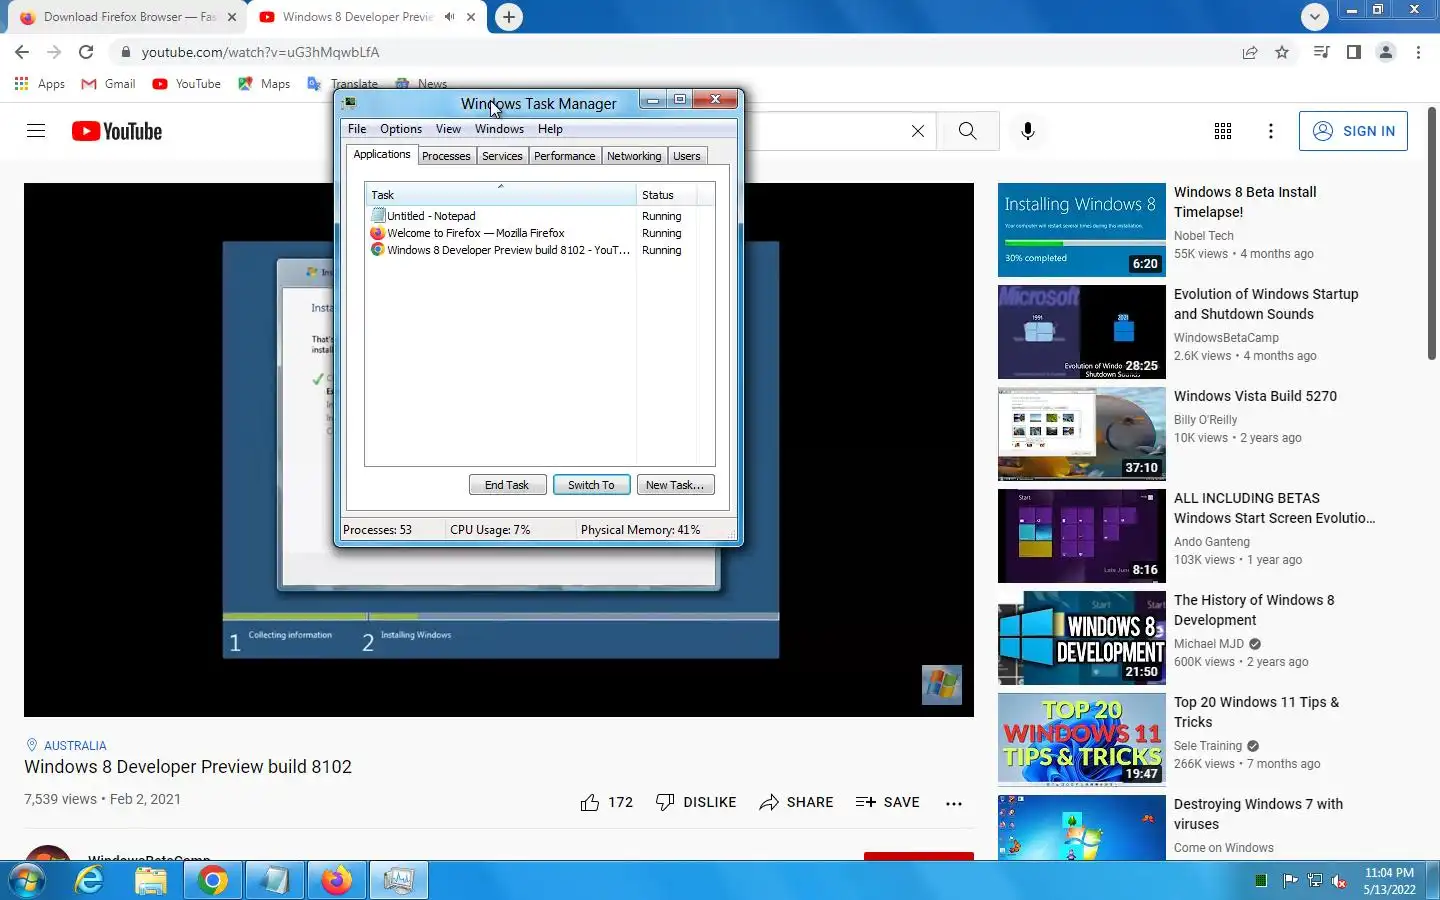Open the share page icon in address bar
This screenshot has height=900, width=1440.
[1250, 52]
